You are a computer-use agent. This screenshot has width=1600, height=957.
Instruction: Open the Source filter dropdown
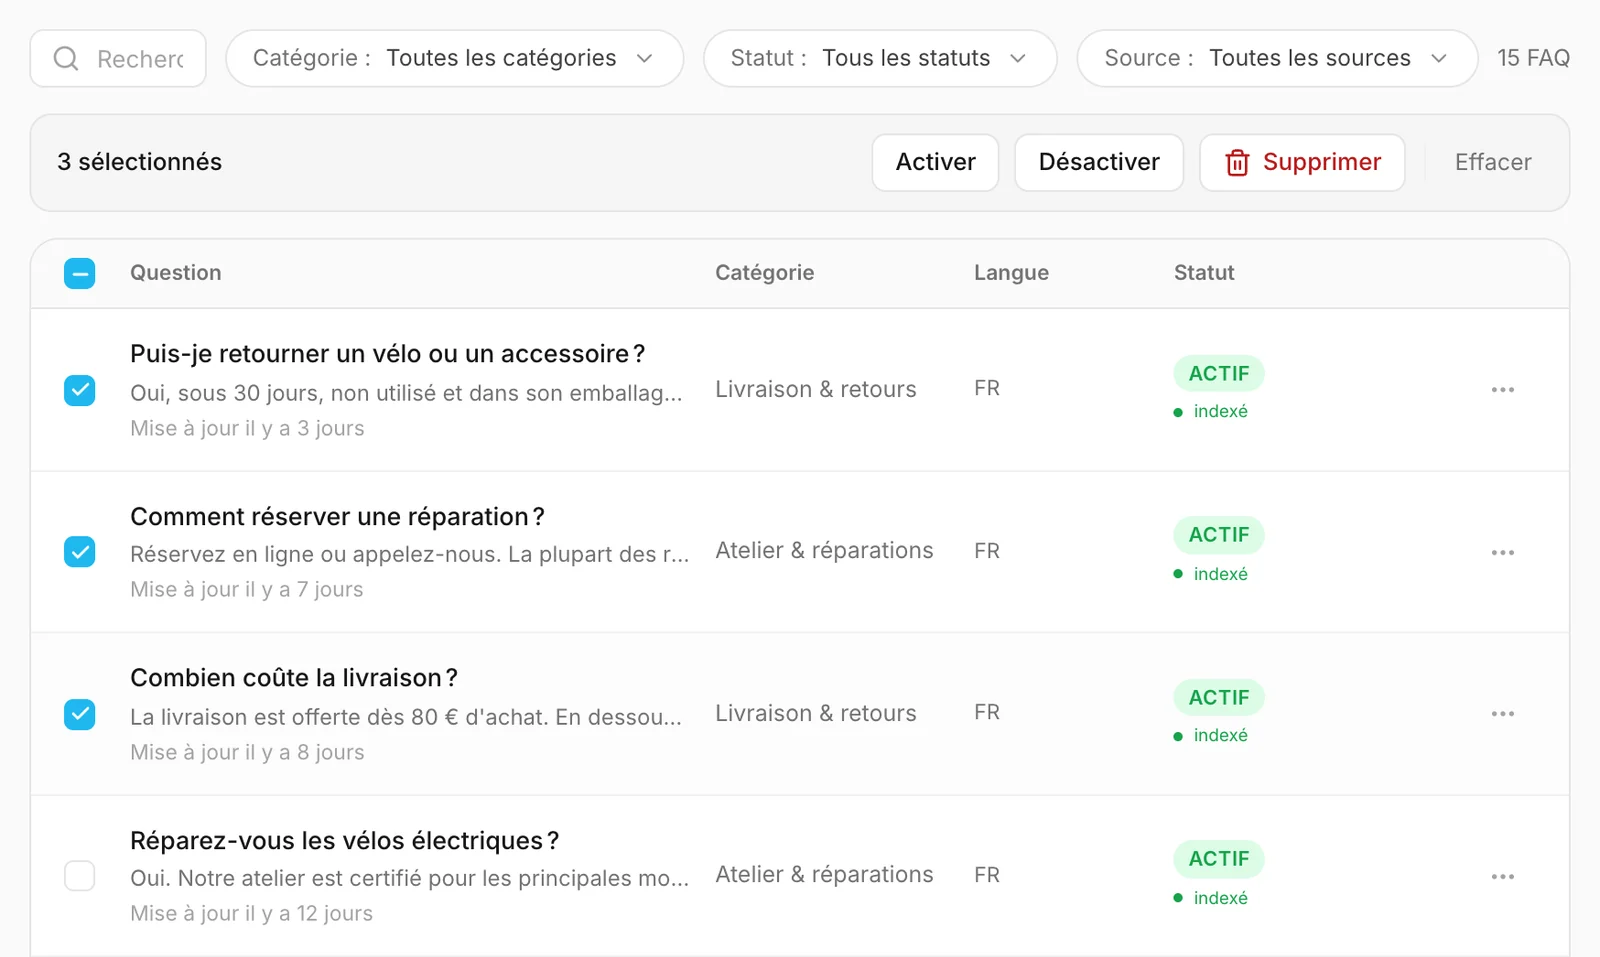[1277, 58]
